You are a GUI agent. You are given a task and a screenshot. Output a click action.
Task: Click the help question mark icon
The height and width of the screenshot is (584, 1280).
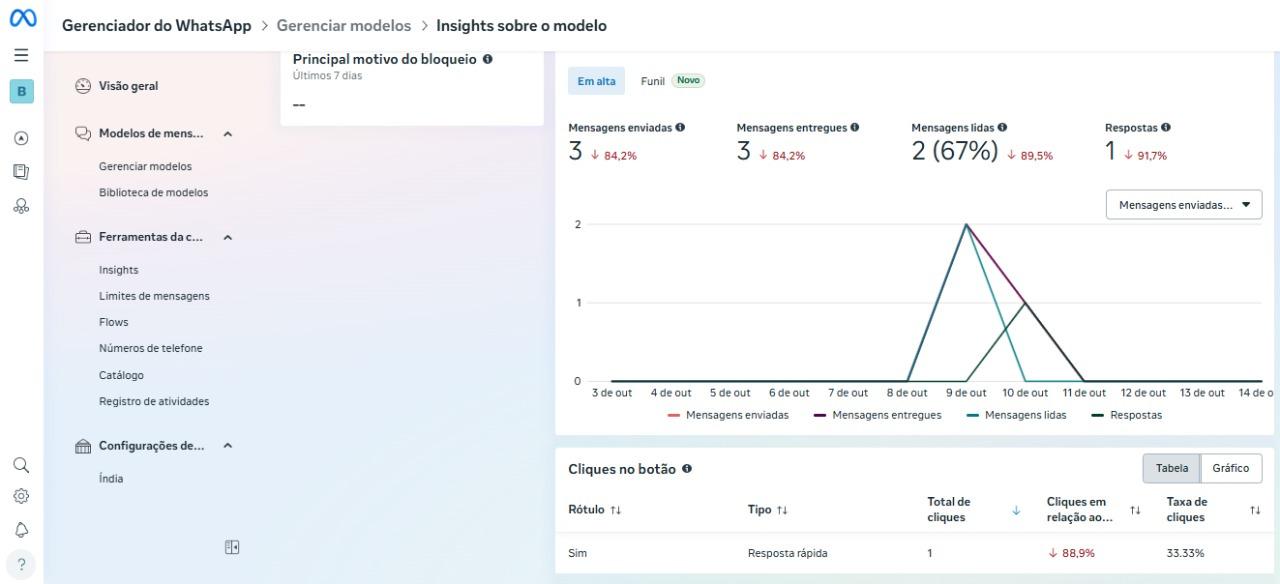[21, 564]
